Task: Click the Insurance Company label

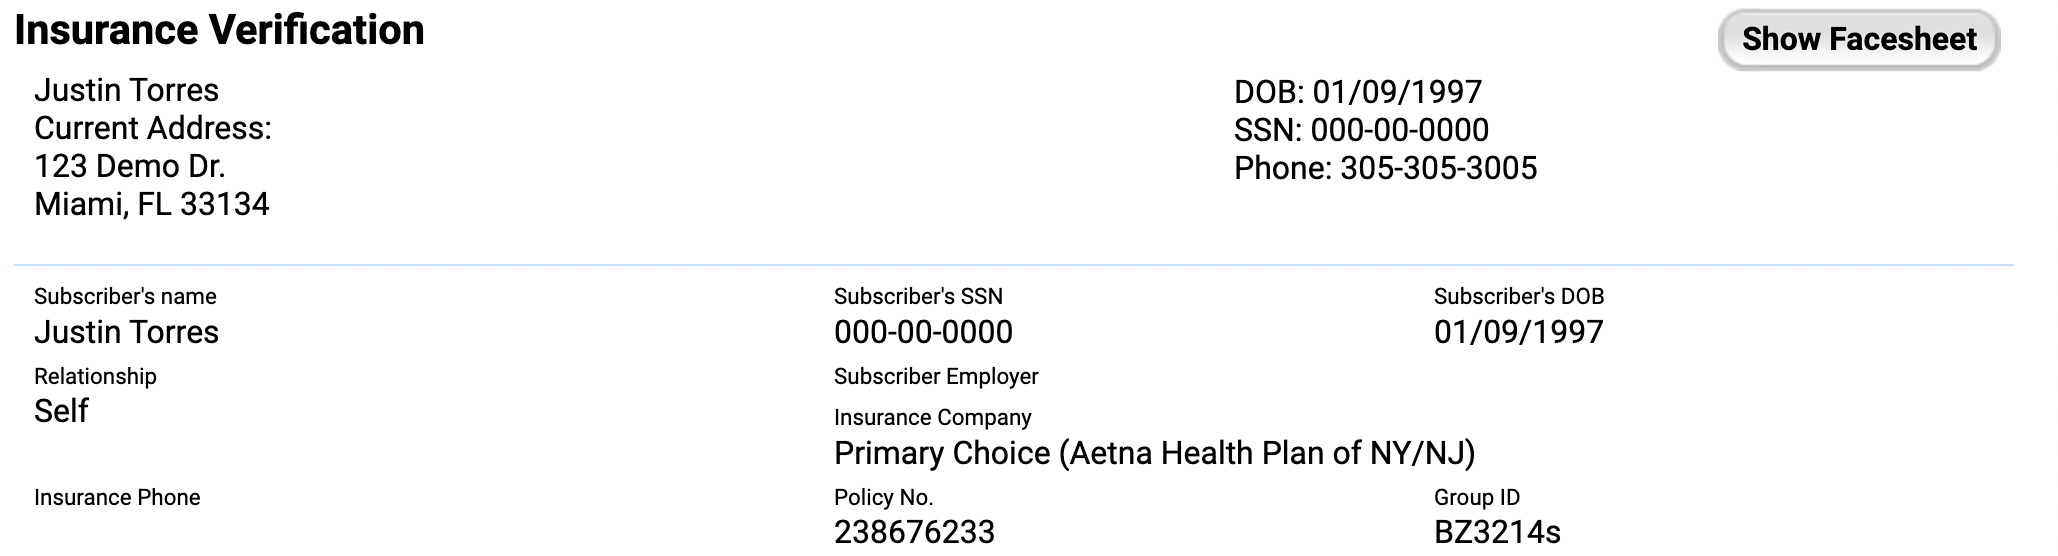Action: coord(932,417)
